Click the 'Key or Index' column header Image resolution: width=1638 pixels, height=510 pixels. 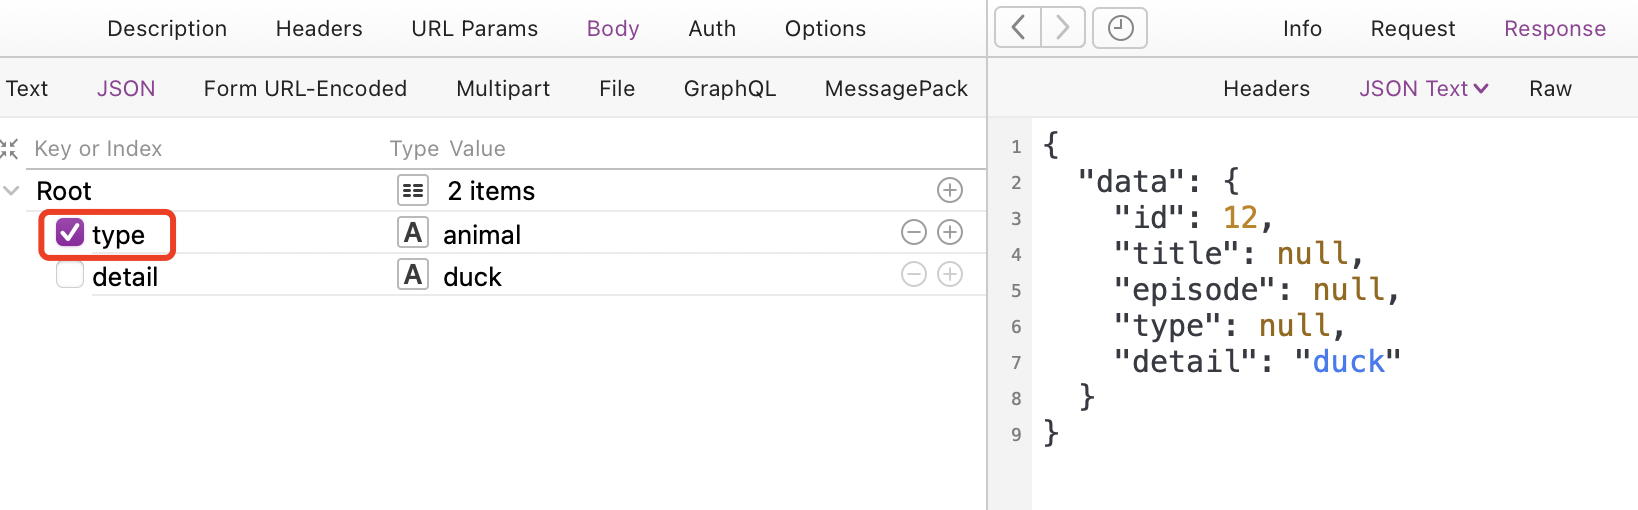[98, 148]
